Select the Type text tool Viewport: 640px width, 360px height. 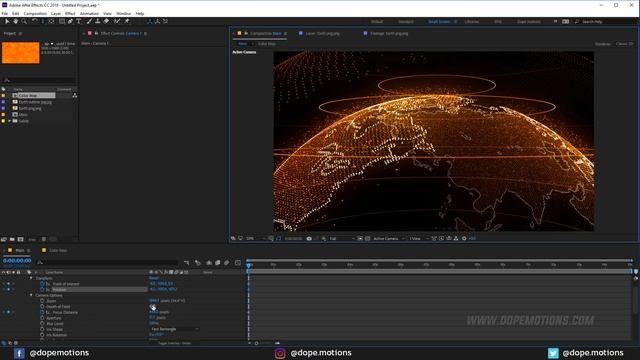click(x=79, y=21)
